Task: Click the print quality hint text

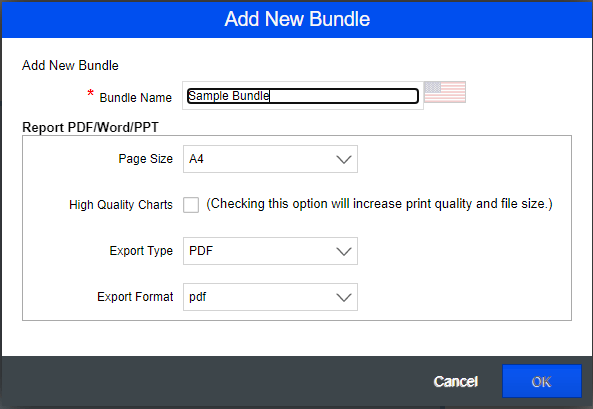Action: pyautogui.click(x=379, y=204)
